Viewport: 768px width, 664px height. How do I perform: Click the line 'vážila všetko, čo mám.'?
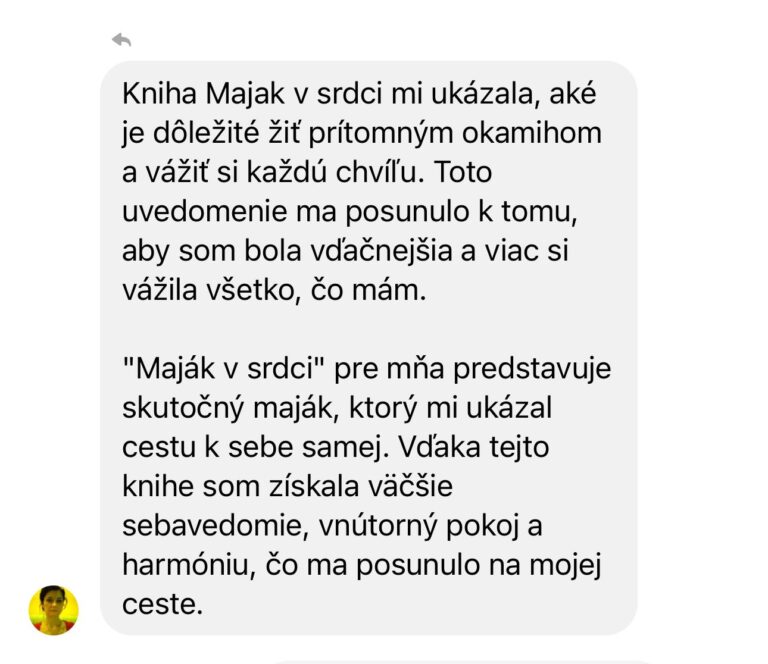(x=274, y=290)
